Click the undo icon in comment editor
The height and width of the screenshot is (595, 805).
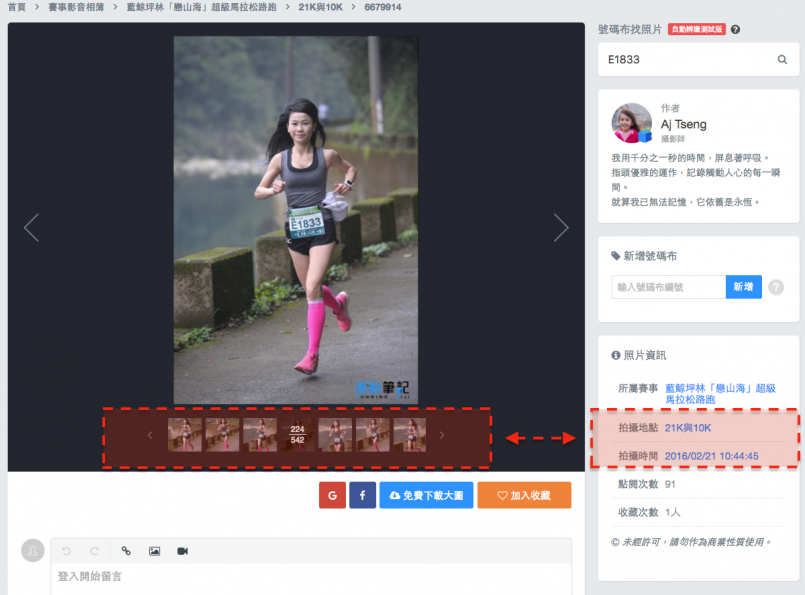(67, 551)
